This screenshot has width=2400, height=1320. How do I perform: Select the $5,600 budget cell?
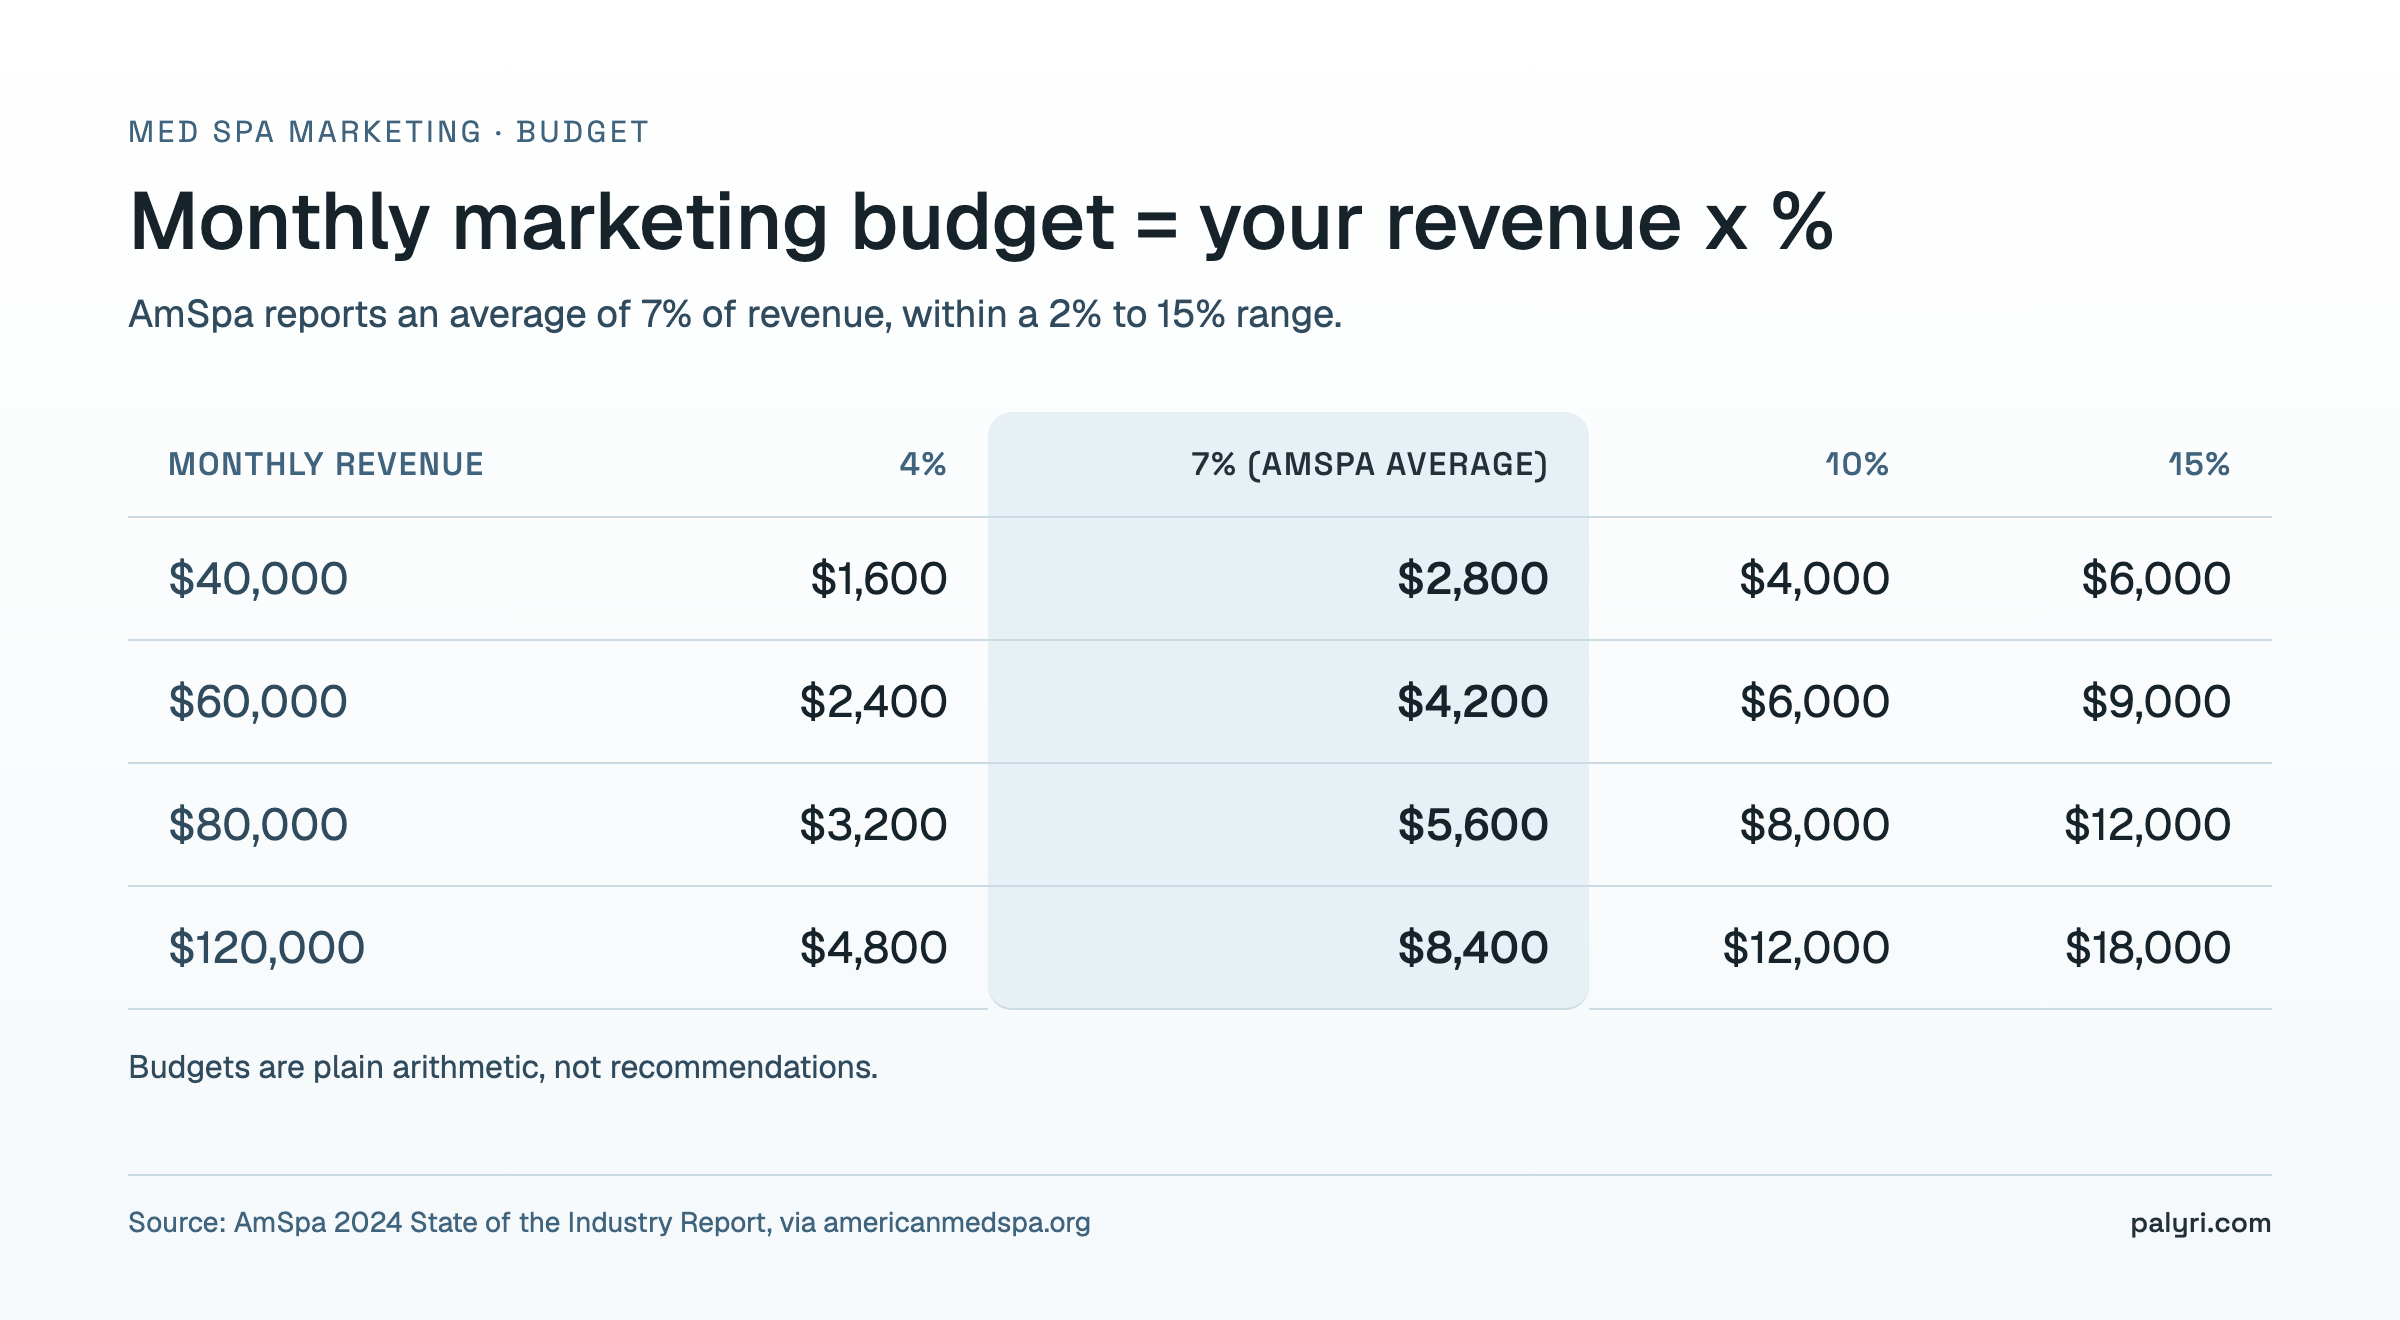(1472, 825)
